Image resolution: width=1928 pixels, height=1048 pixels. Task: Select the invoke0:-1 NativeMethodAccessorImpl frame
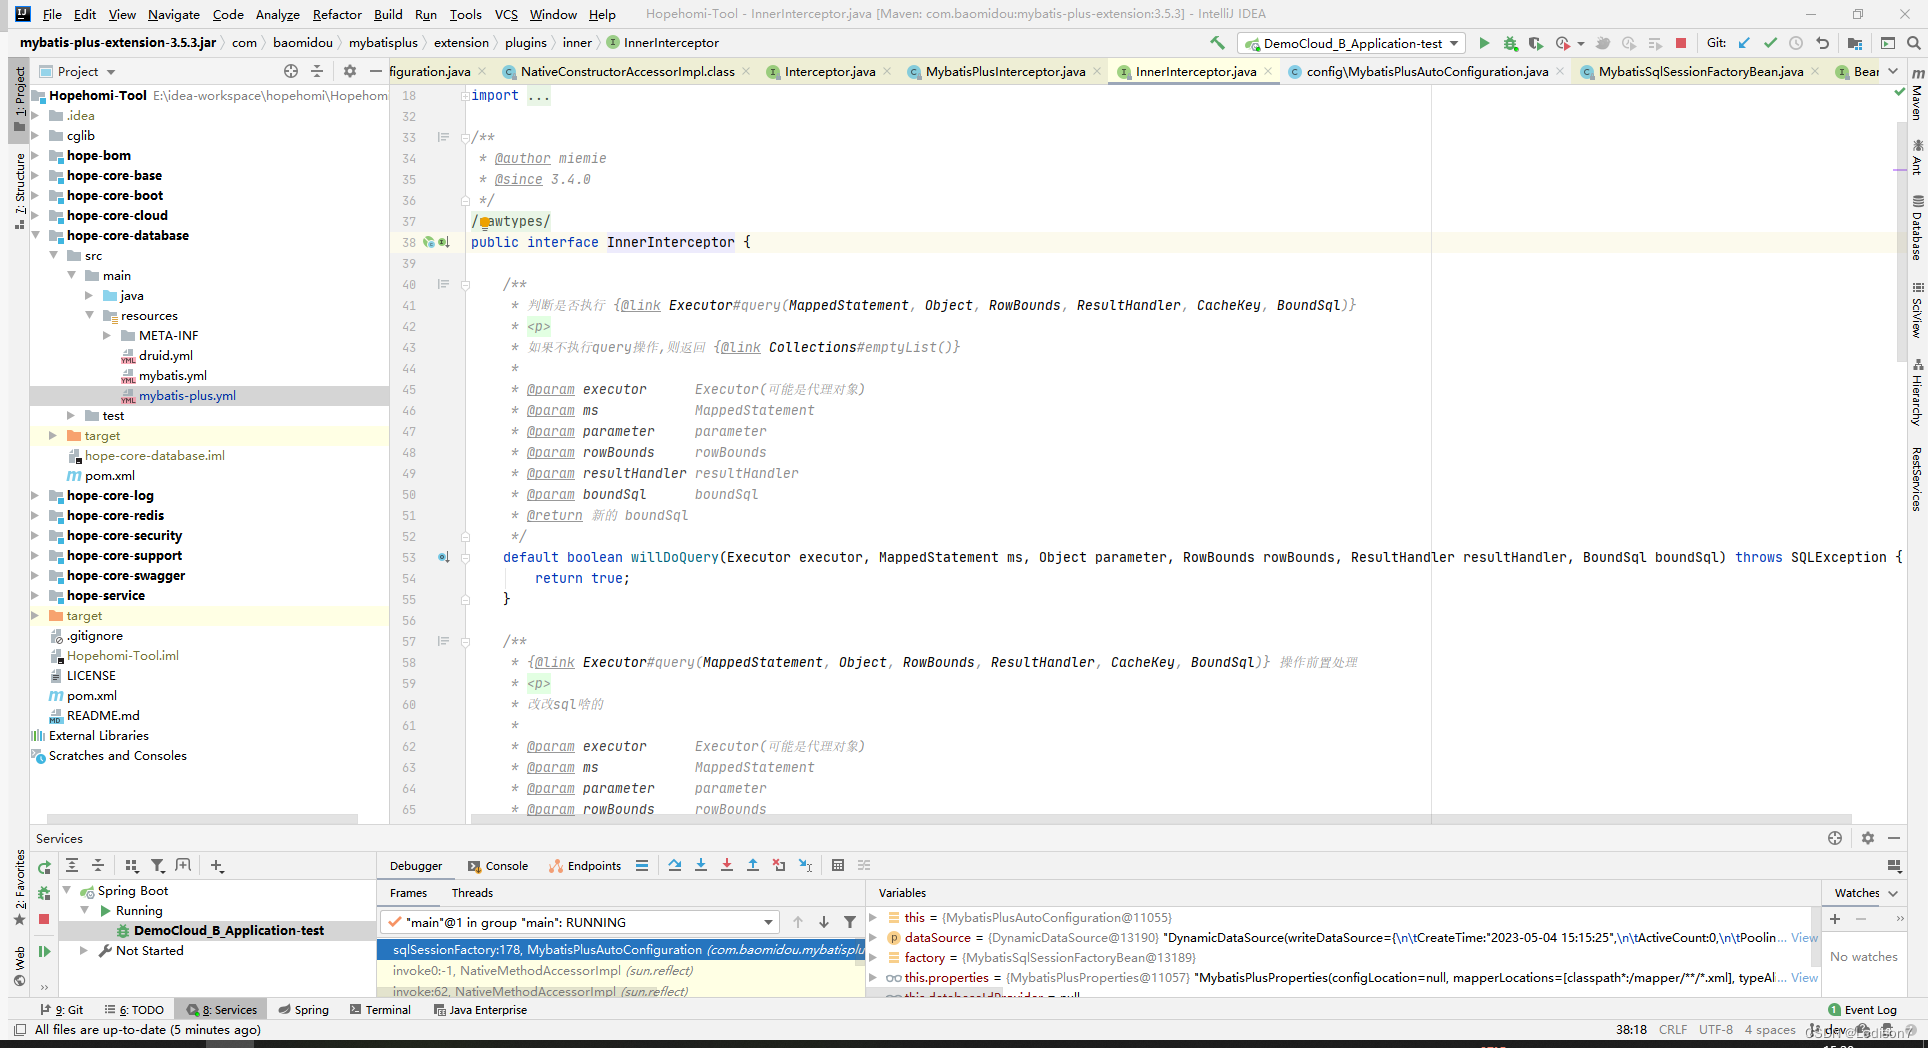coord(620,971)
